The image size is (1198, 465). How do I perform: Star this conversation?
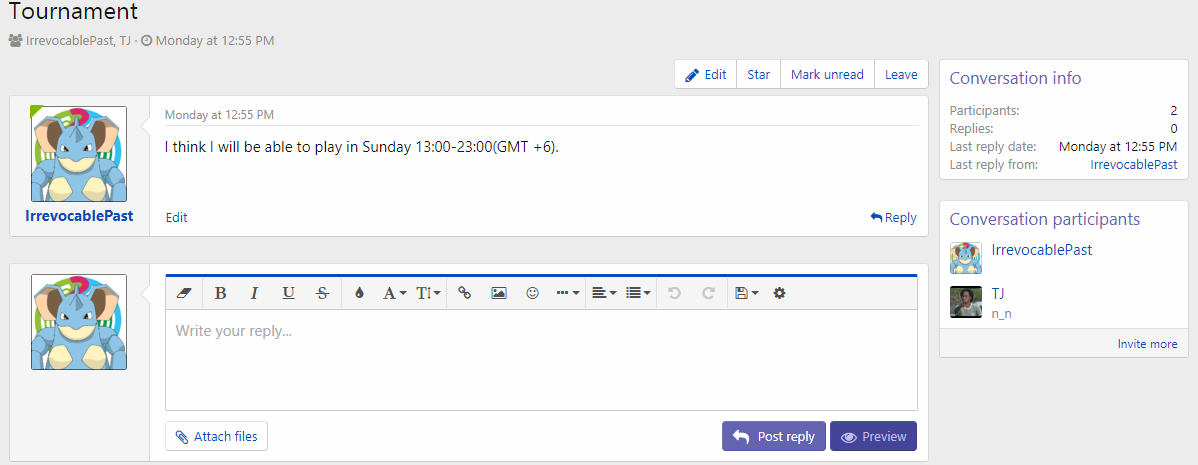758,74
